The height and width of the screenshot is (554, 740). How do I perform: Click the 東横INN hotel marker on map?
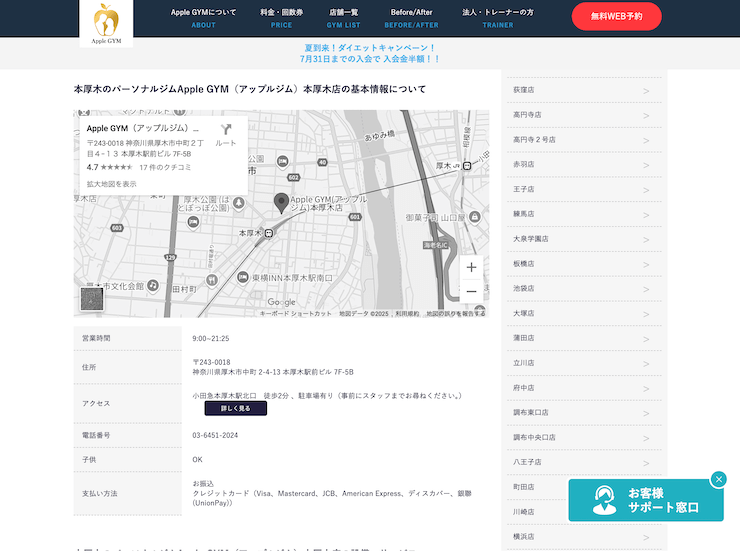click(x=243, y=277)
